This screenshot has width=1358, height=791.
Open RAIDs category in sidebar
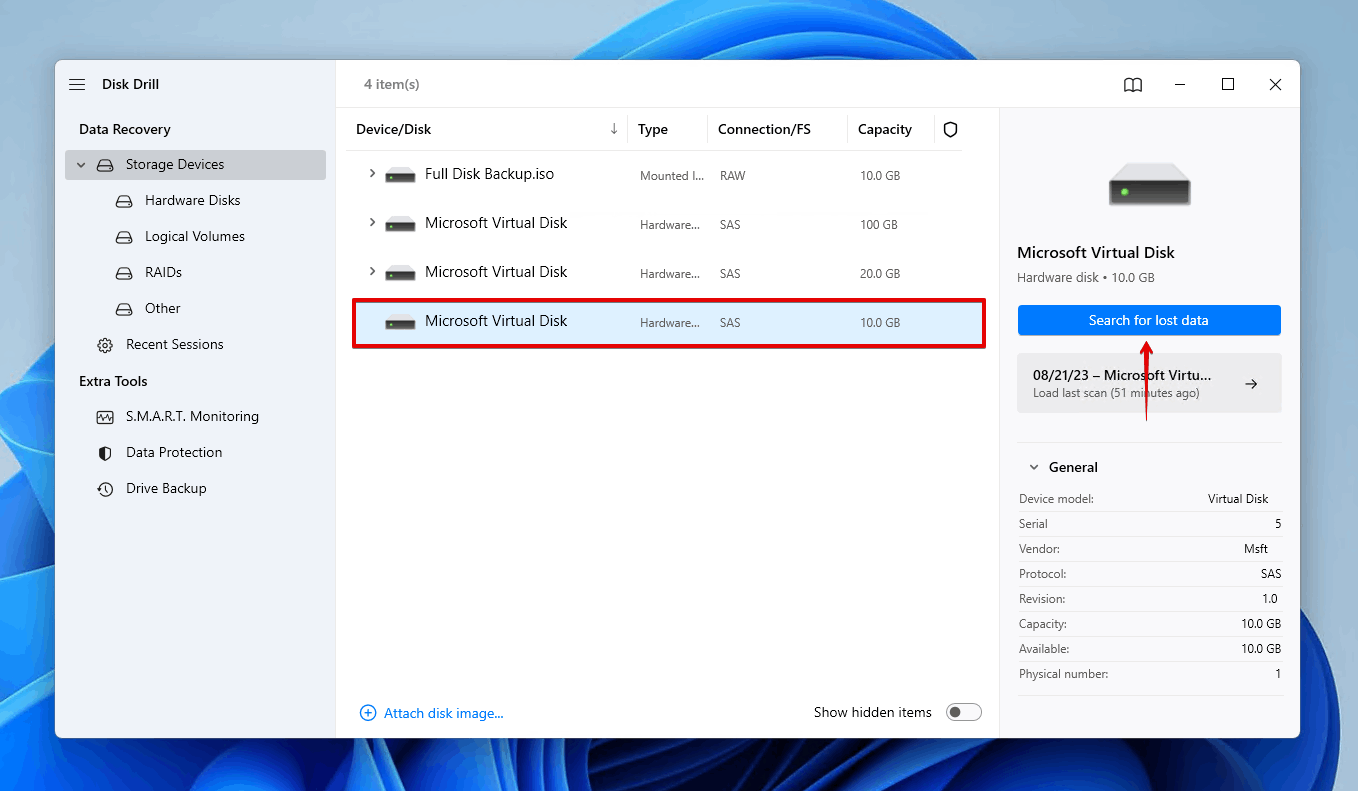[x=163, y=272]
